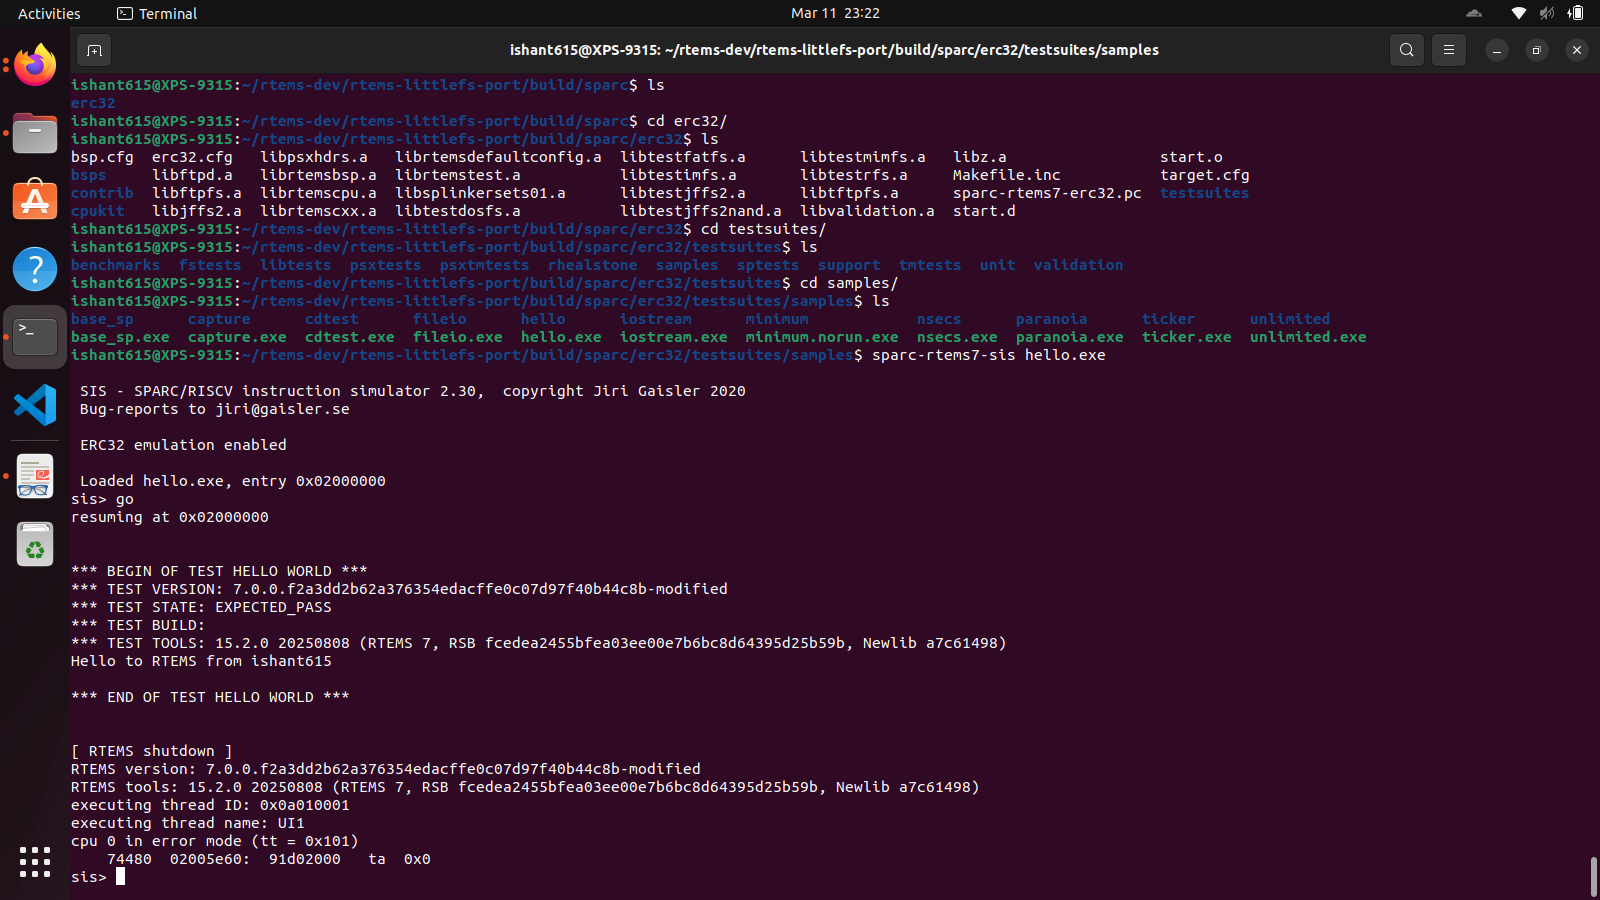Open the terminal hamburger menu
The width and height of the screenshot is (1600, 900).
coord(1448,50)
